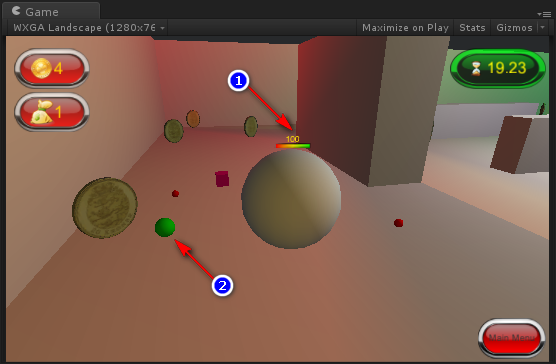Click the red coin counter button

coord(52,68)
